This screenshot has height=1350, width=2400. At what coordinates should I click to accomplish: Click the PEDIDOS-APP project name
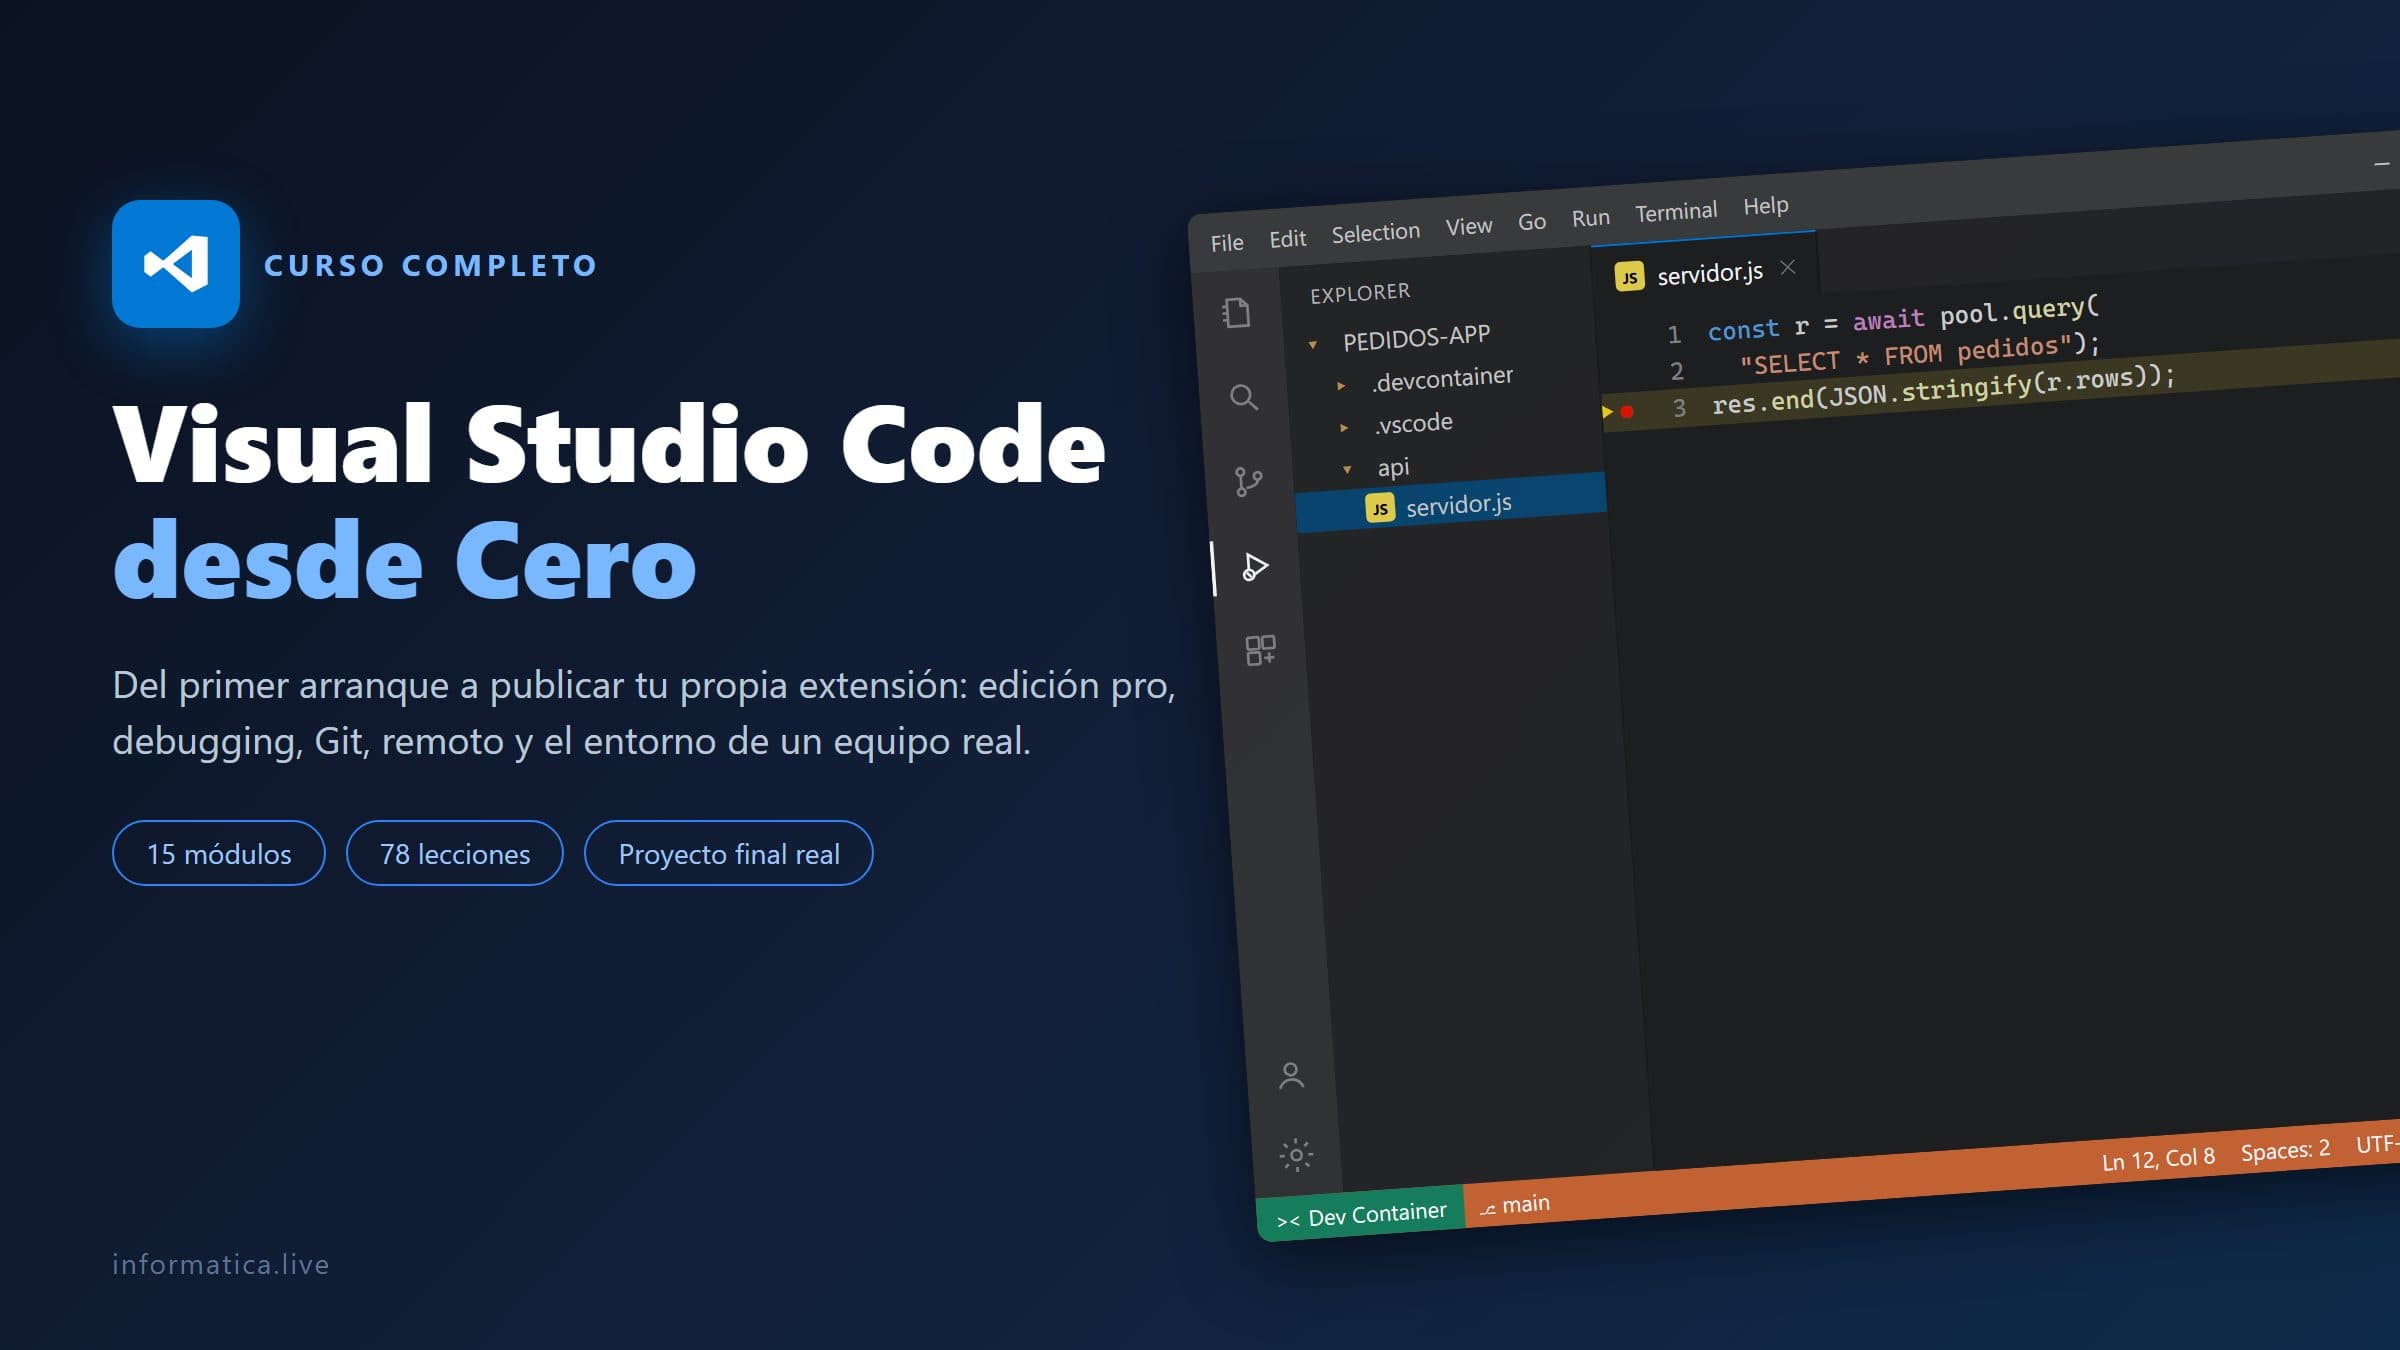point(1416,337)
